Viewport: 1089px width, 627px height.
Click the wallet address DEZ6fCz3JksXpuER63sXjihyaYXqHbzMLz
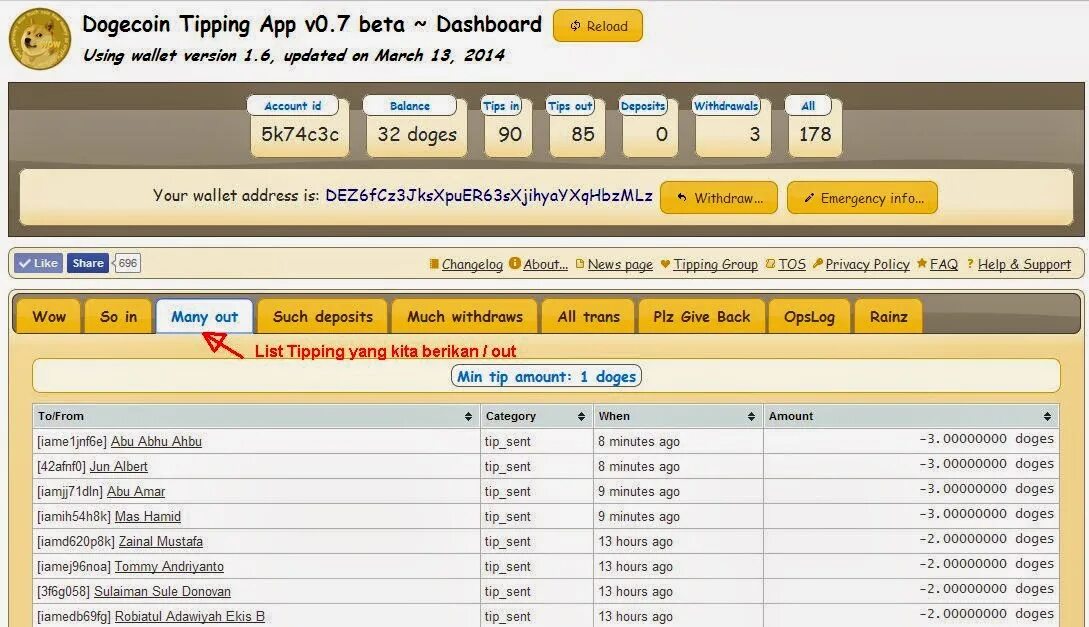489,196
